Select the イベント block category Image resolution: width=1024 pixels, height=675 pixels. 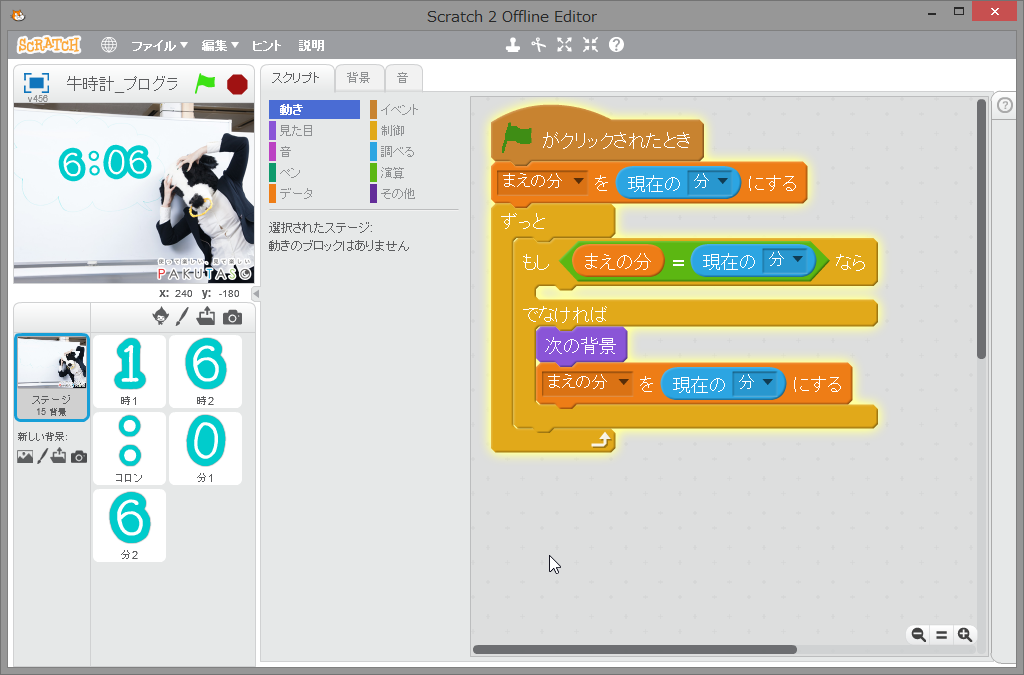415,109
